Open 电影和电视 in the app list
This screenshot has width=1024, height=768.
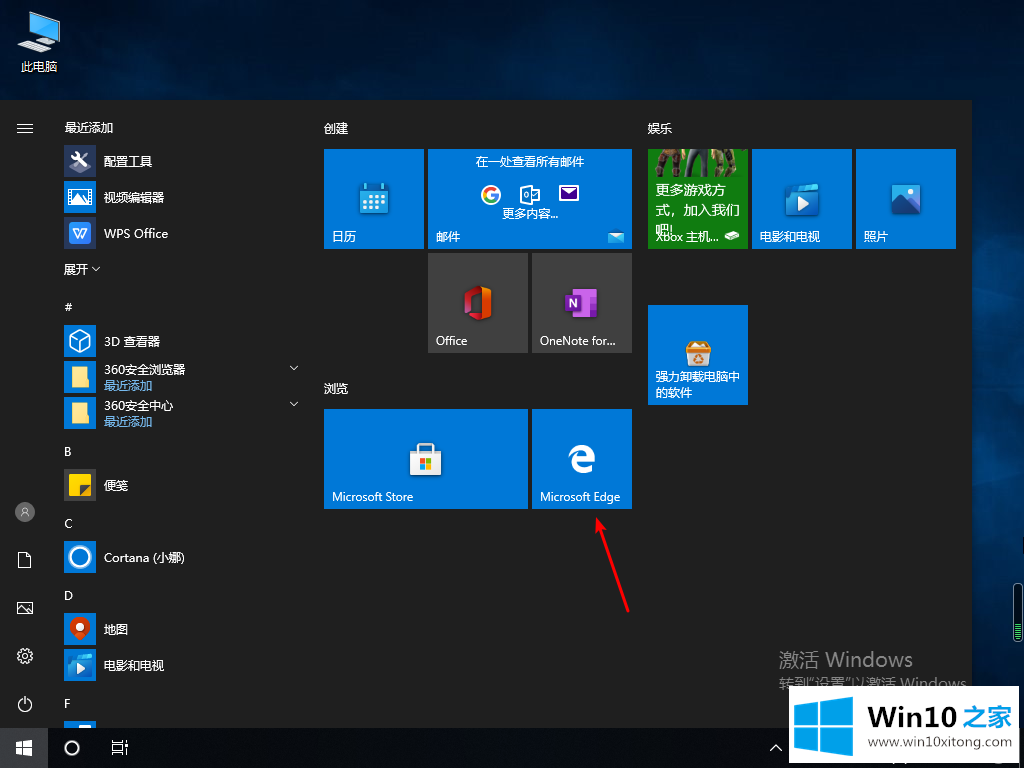coord(183,665)
